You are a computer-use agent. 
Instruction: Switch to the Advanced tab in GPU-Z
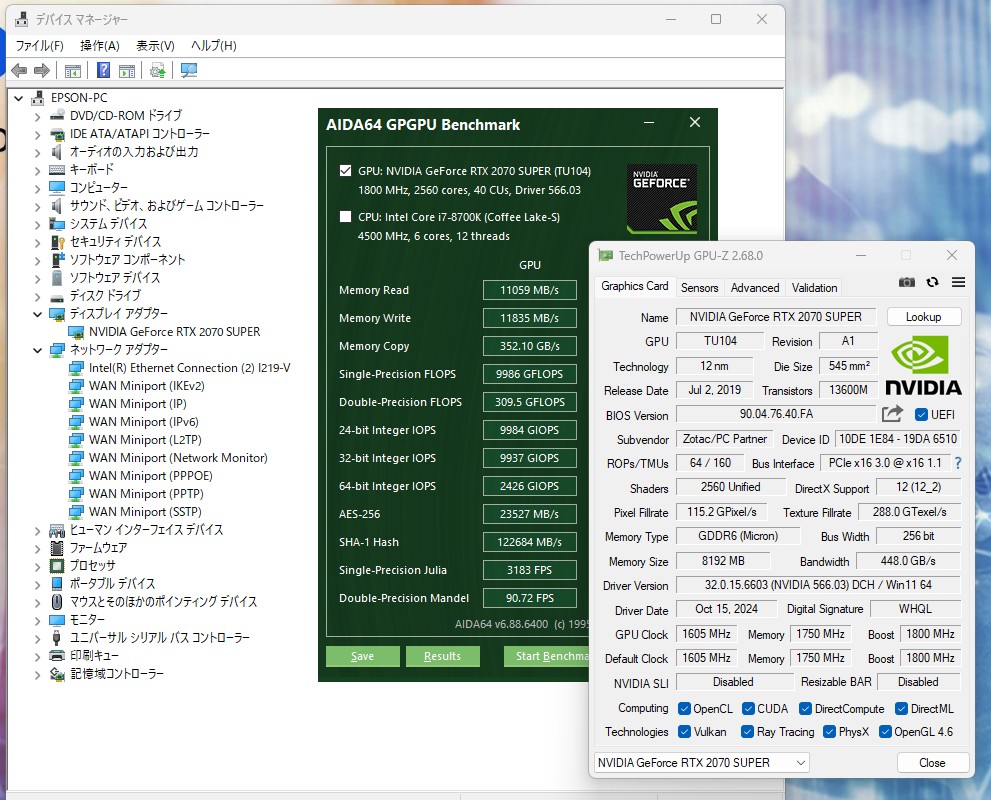755,288
